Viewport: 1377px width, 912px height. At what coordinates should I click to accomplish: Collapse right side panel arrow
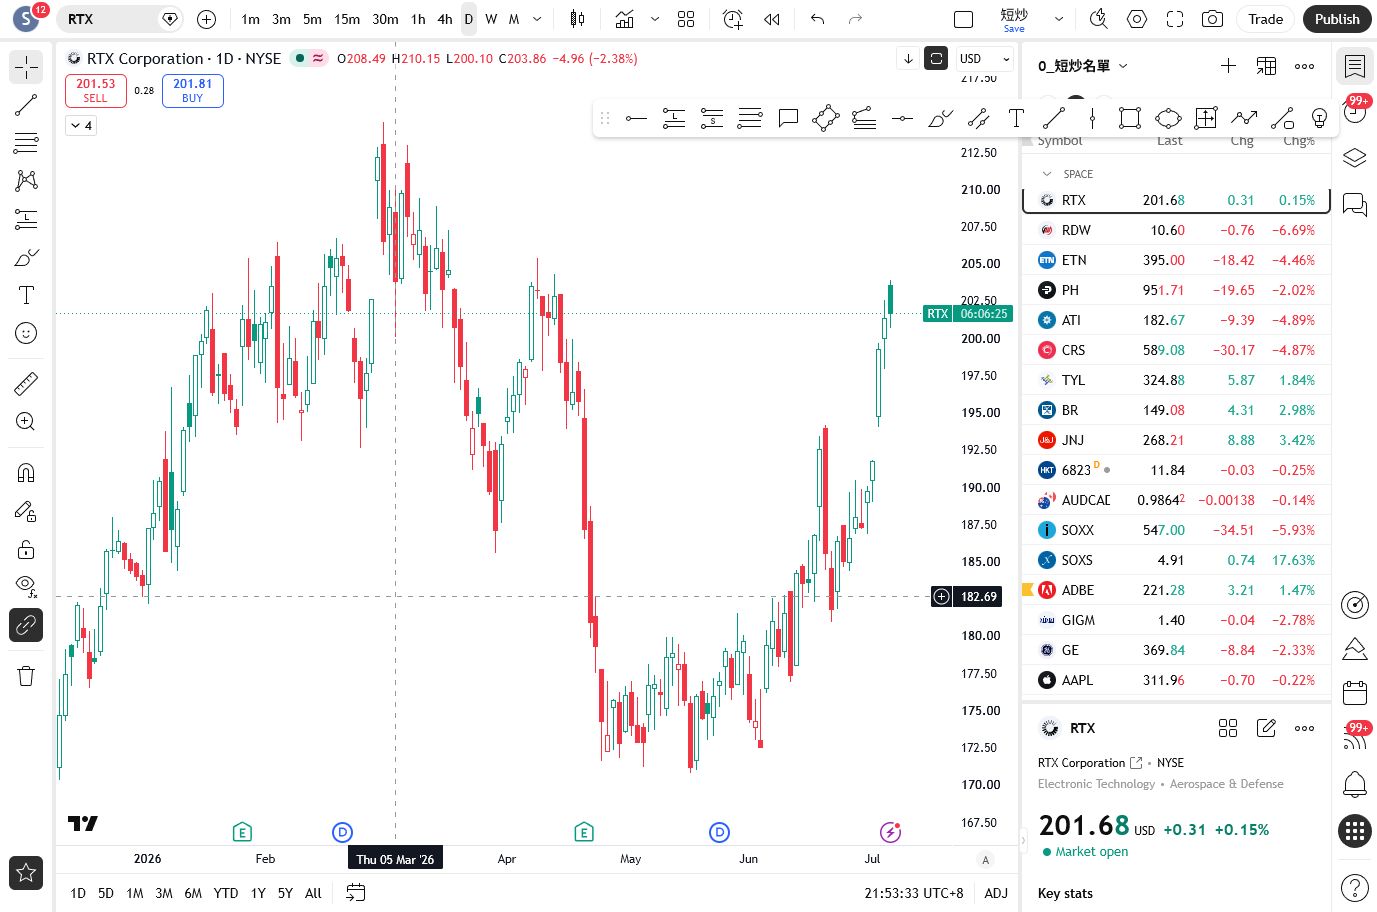[1023, 840]
